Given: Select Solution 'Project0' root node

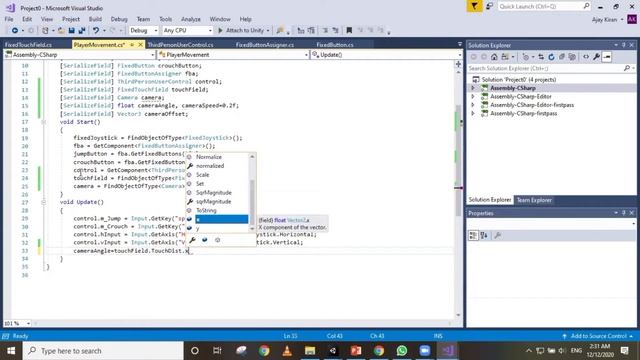Looking at the screenshot, I should [x=518, y=80].
